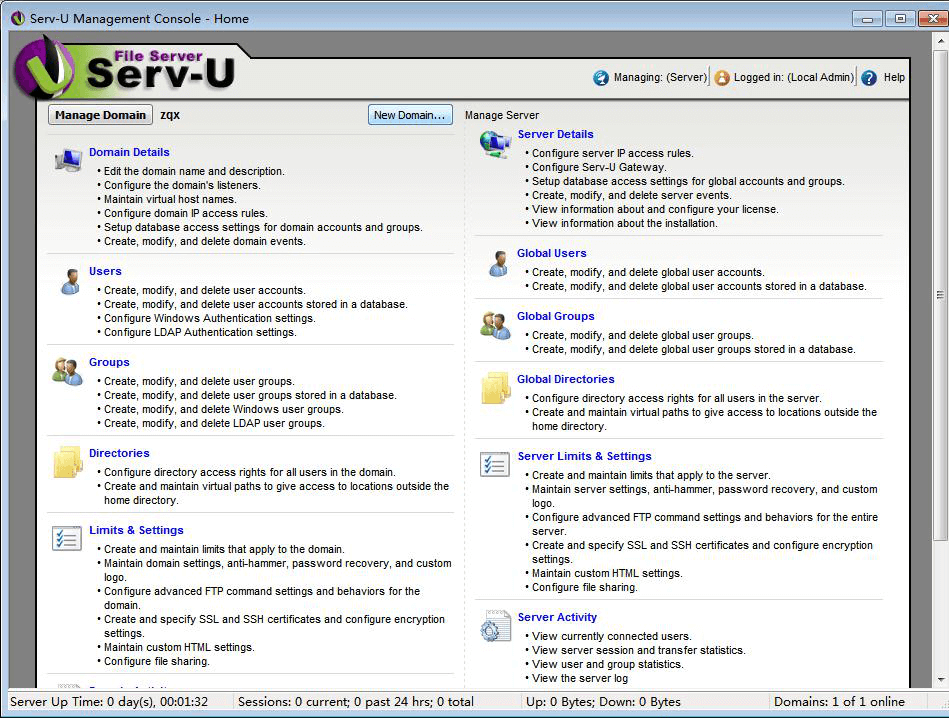Viewport: 949px width, 718px height.
Task: Click 'Configure LDAP Authentication settings.' text
Action: point(200,332)
